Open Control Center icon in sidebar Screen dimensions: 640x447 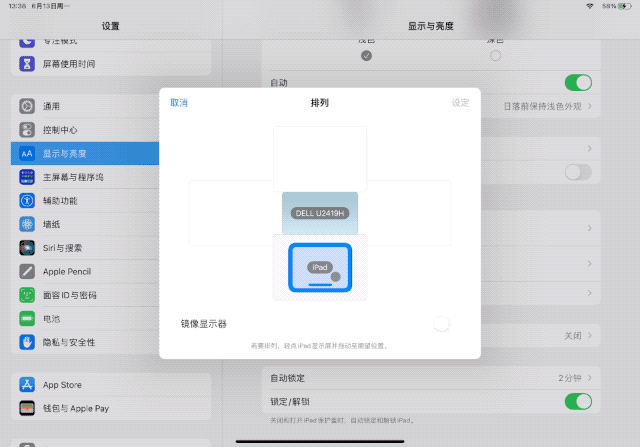[27, 130]
